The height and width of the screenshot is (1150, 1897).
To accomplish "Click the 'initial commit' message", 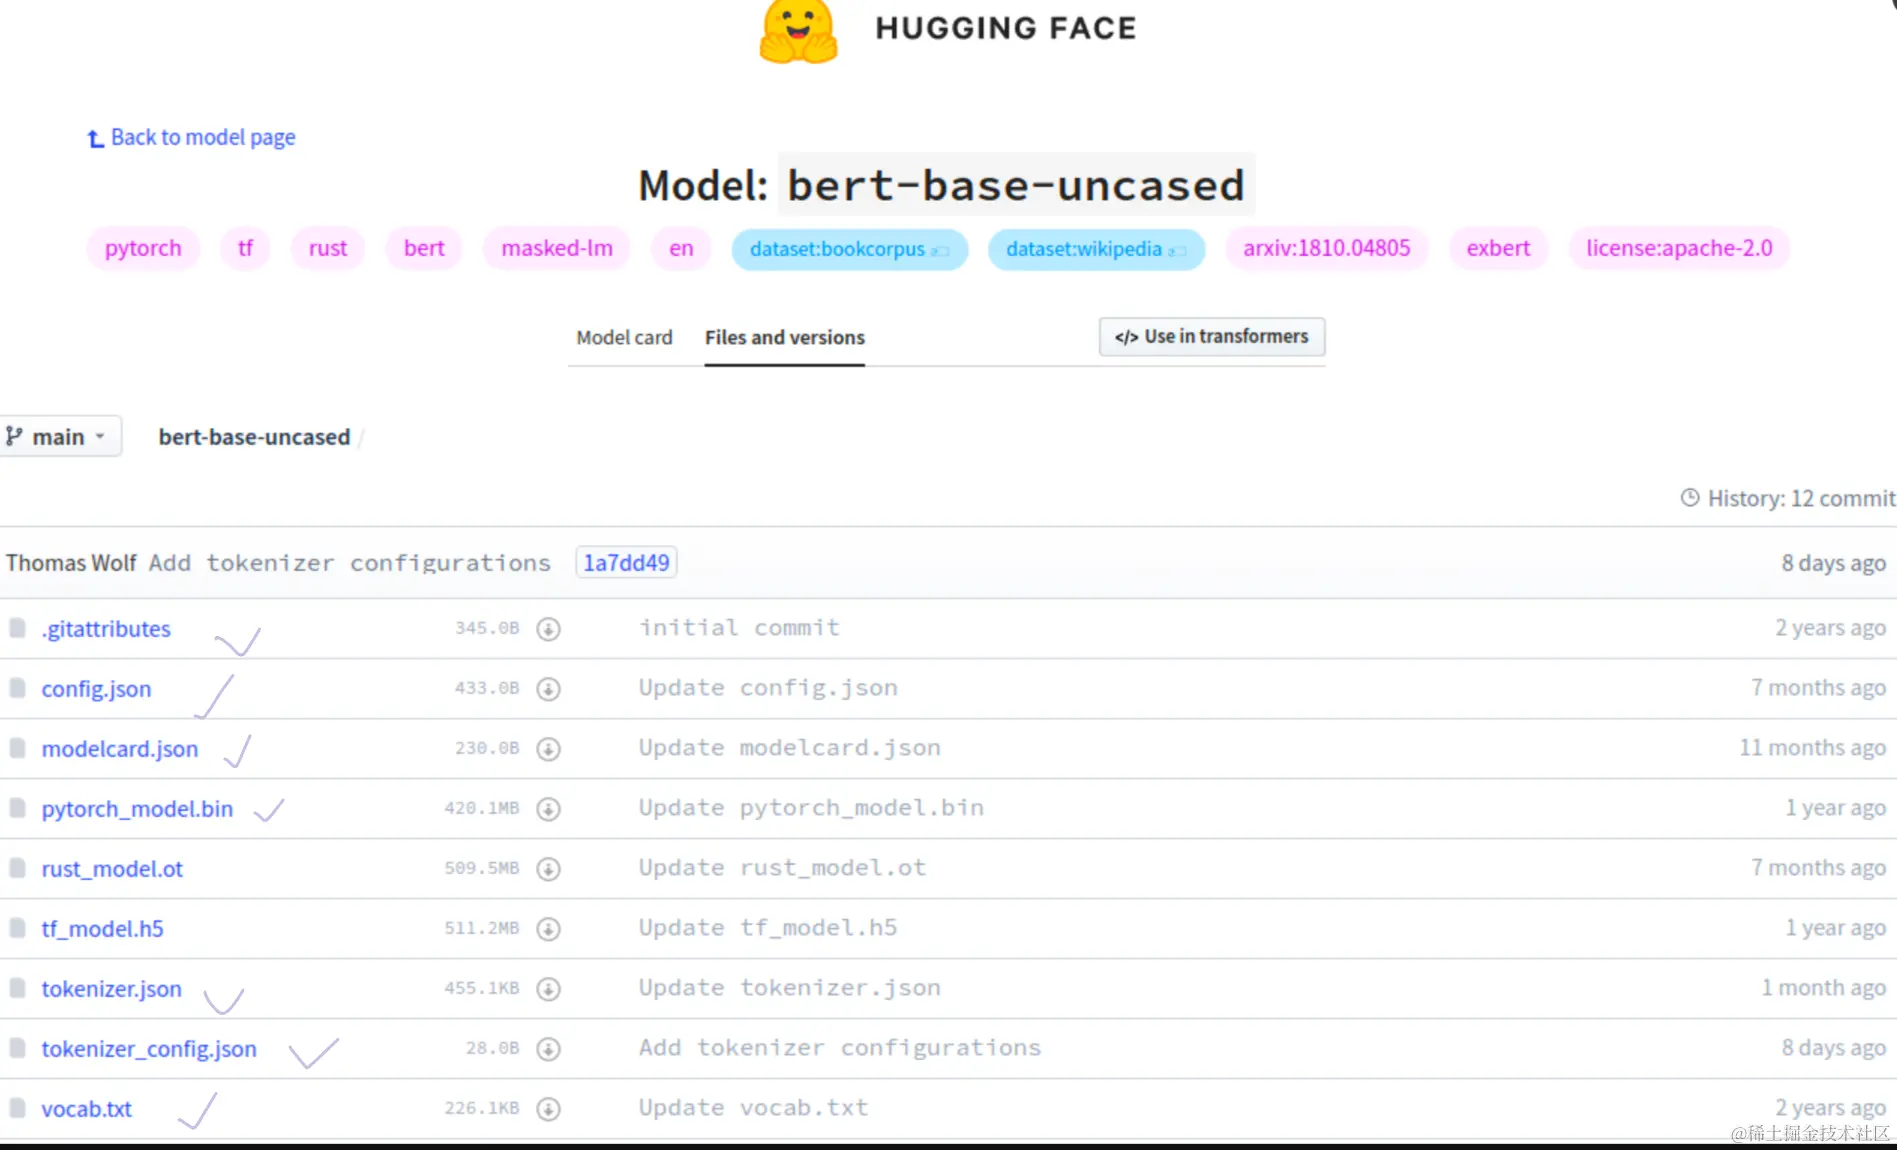I will [739, 628].
